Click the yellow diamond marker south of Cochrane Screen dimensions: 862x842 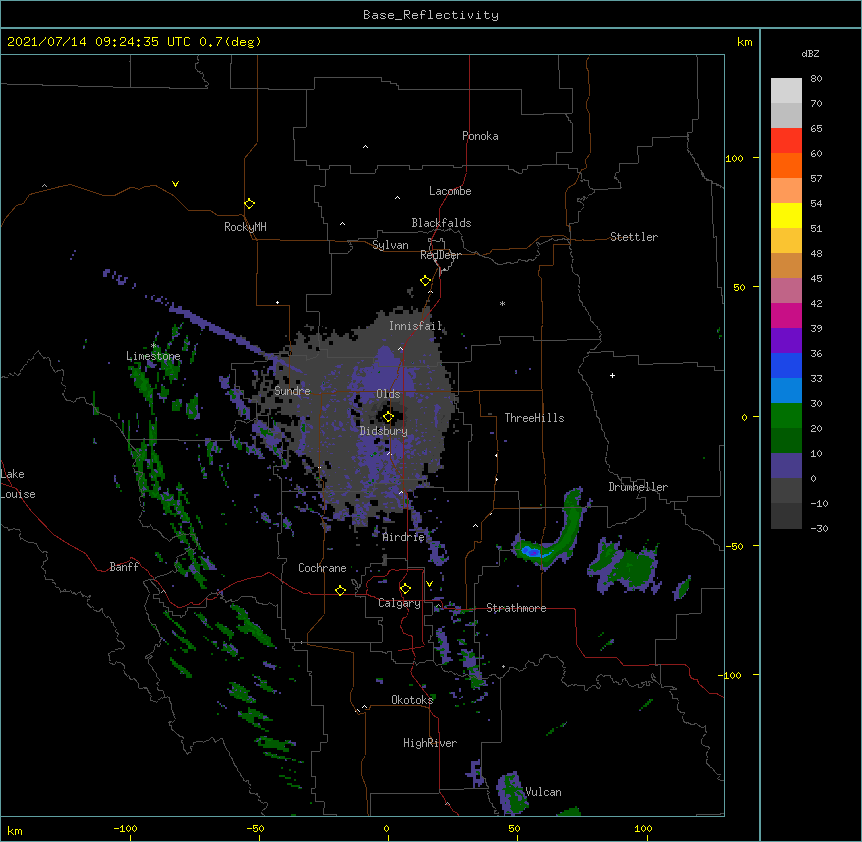coord(340,590)
